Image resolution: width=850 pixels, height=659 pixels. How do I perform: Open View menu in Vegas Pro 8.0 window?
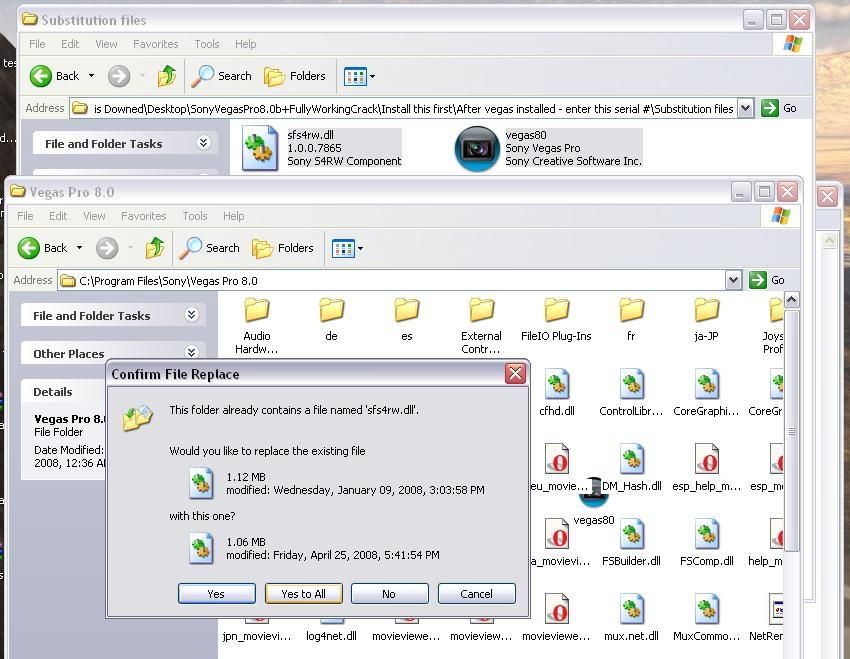click(94, 216)
